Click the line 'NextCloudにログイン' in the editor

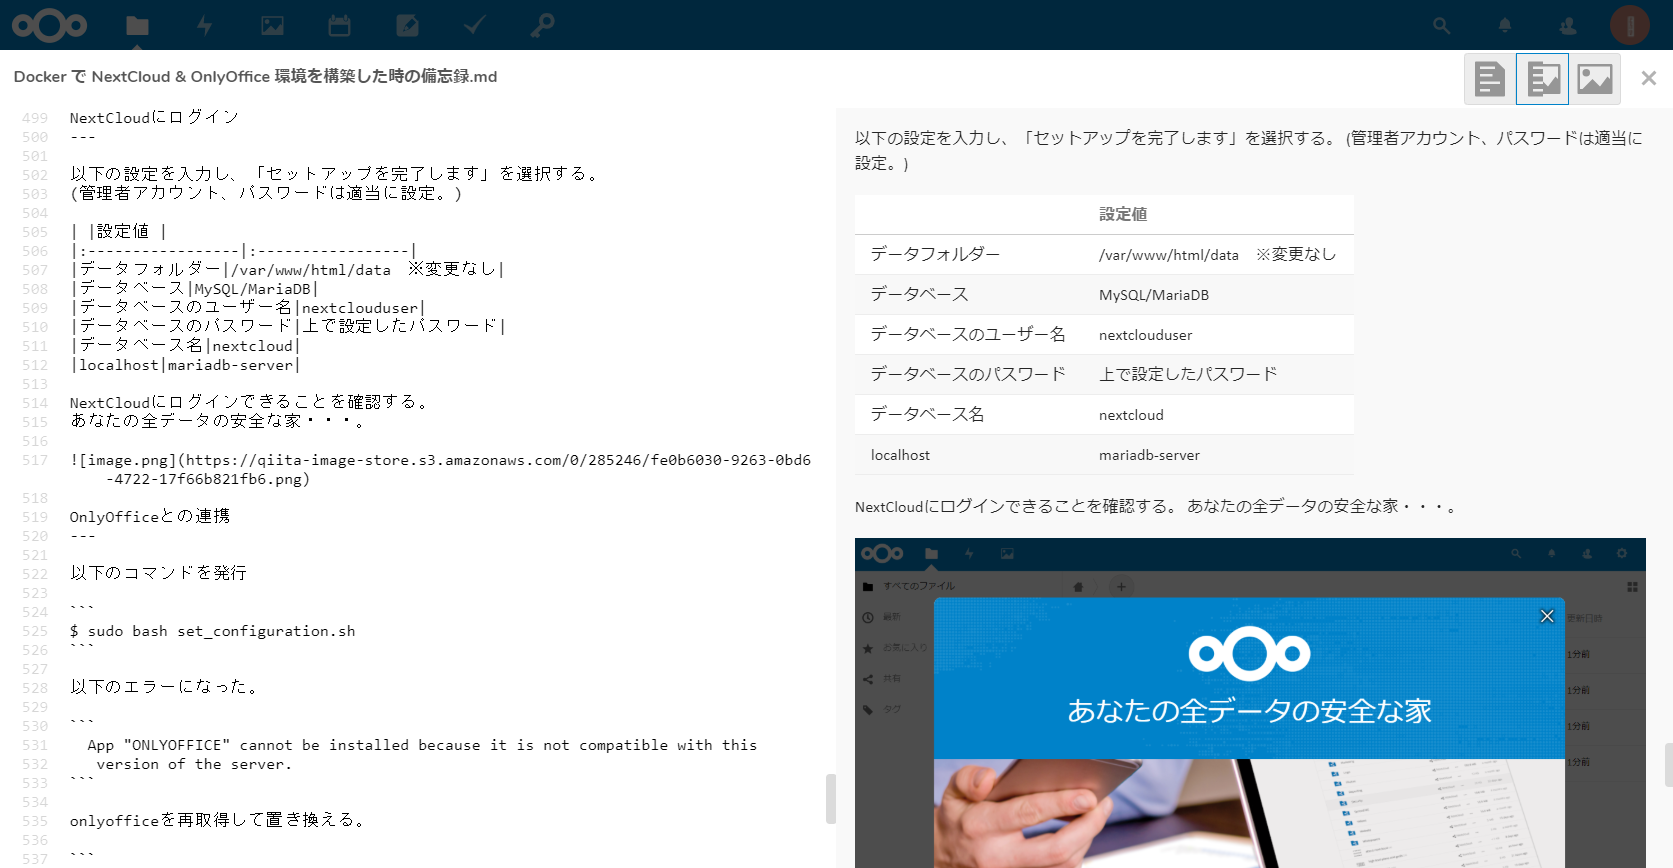[x=154, y=117]
